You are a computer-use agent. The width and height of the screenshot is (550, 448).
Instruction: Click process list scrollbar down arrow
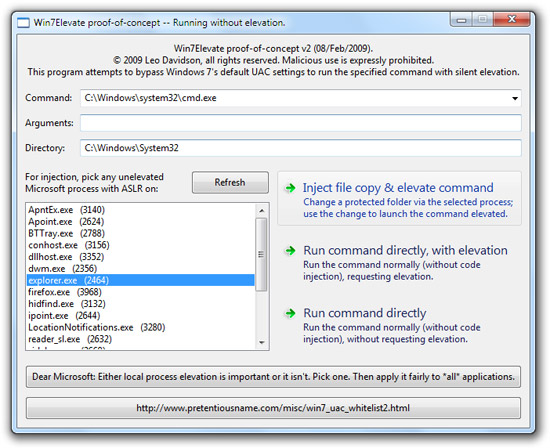262,342
